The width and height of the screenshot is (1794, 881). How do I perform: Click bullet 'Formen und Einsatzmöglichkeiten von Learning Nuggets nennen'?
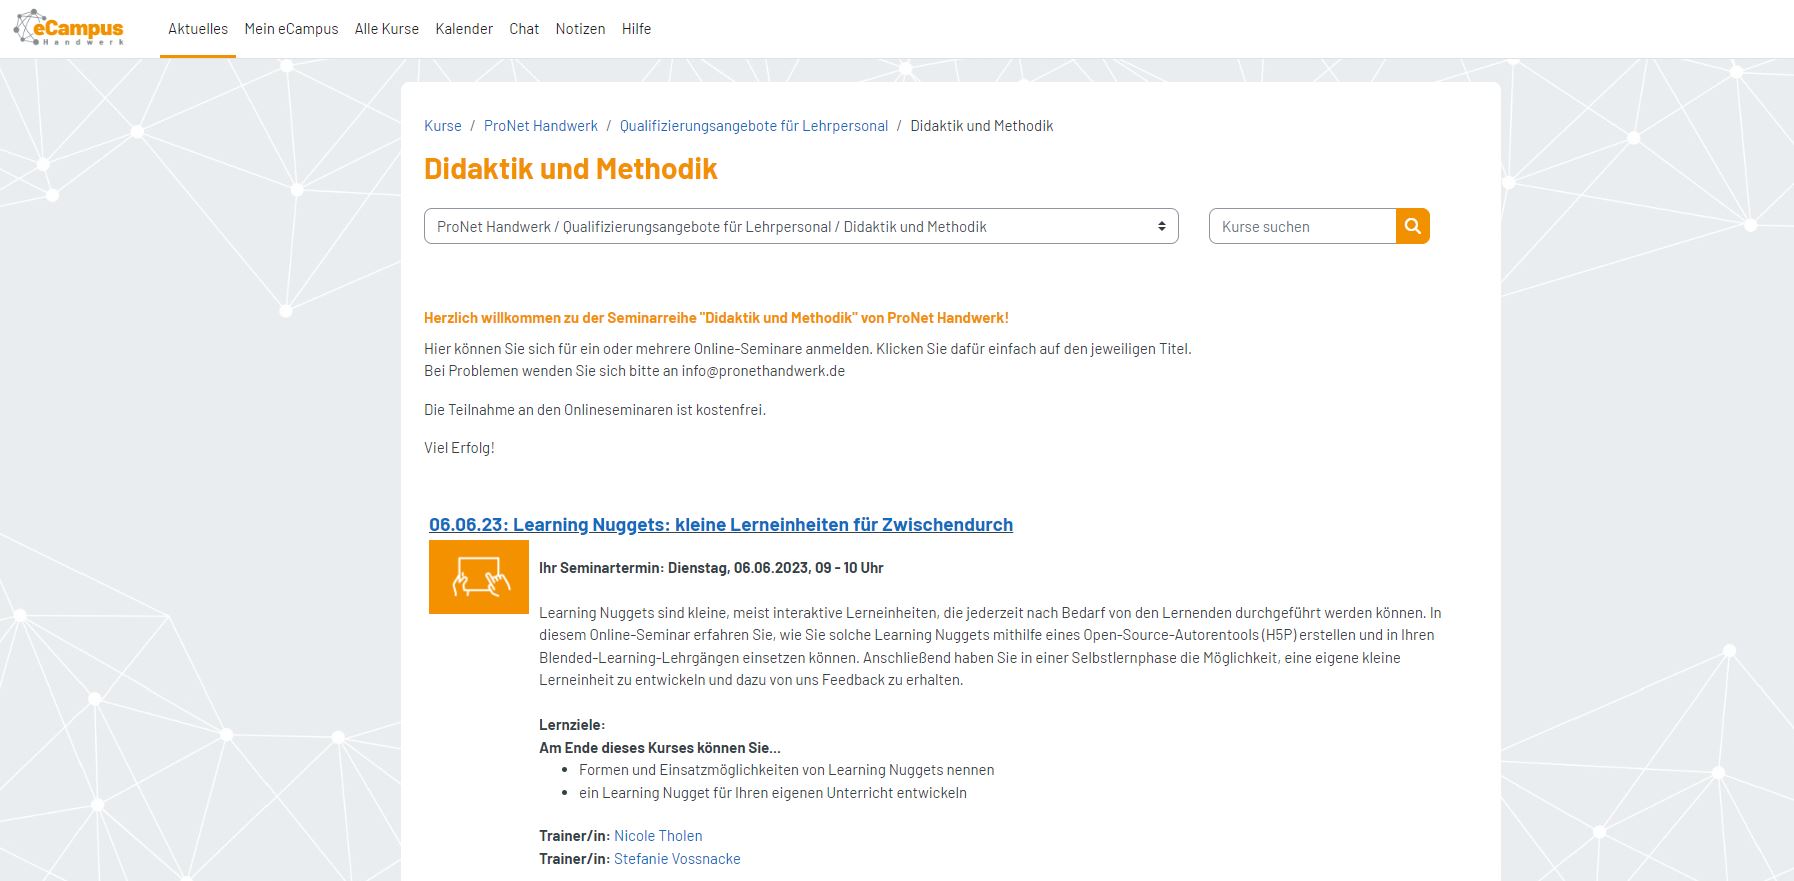[786, 770]
